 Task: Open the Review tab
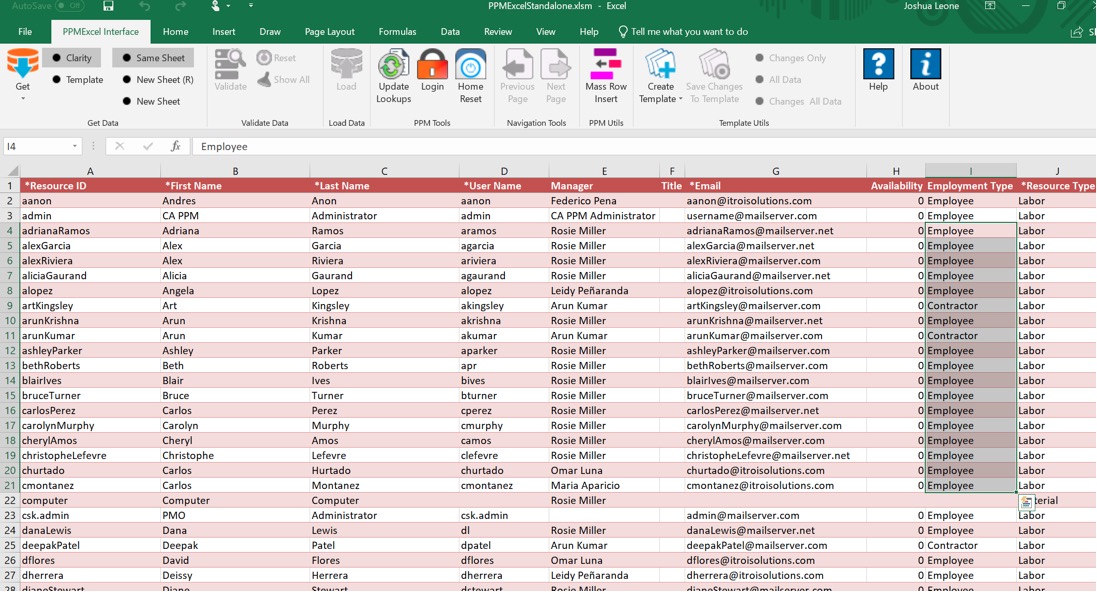pos(497,32)
